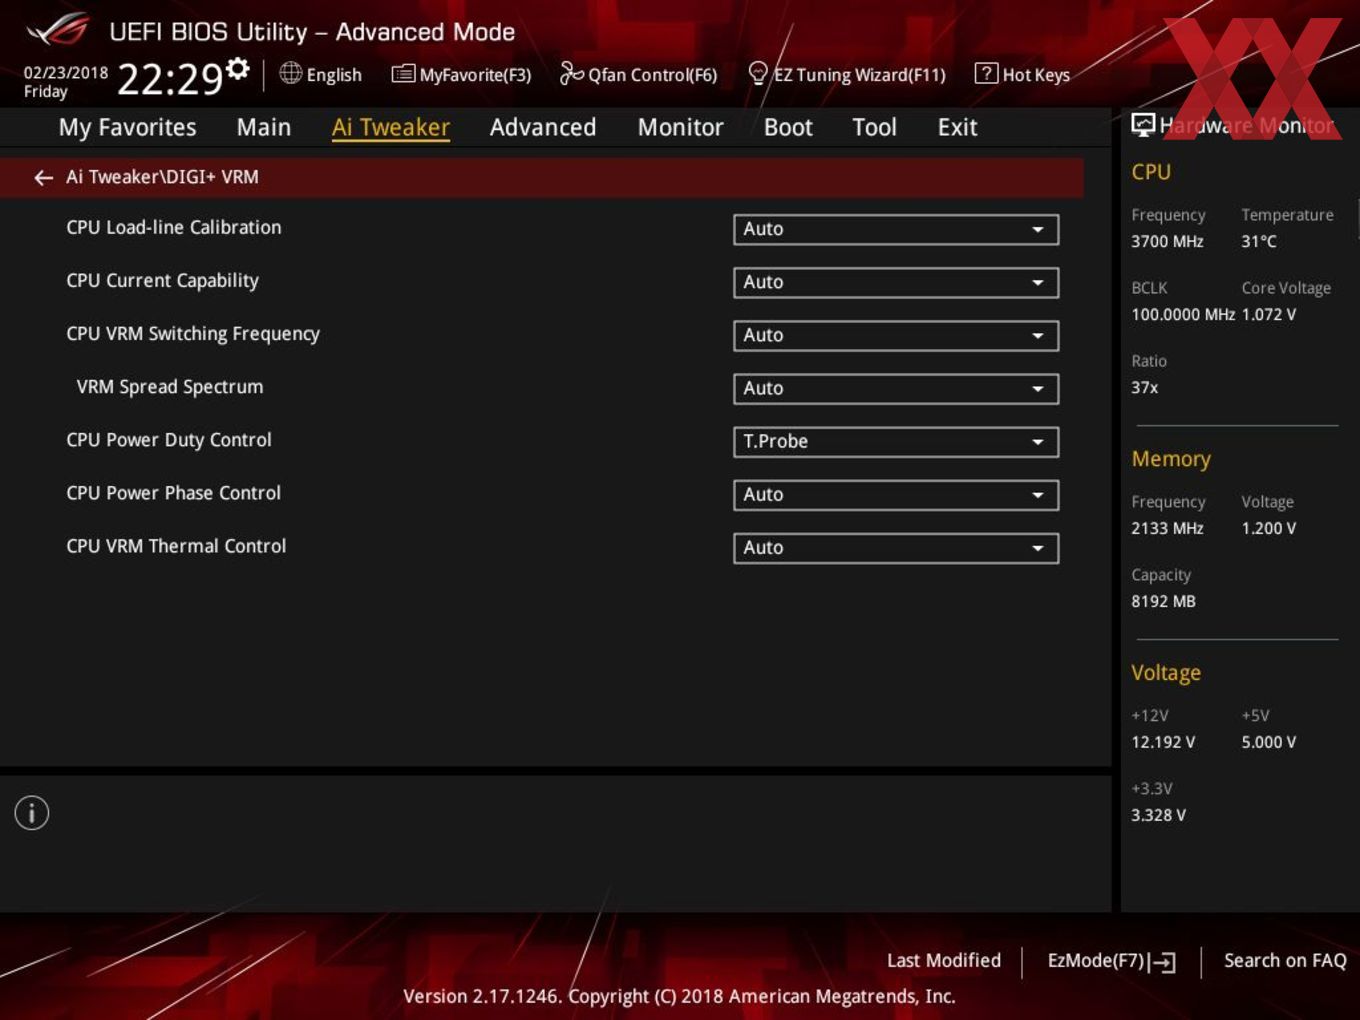Click the Qfan Control fan icon
This screenshot has width=1360, height=1020.
click(571, 73)
